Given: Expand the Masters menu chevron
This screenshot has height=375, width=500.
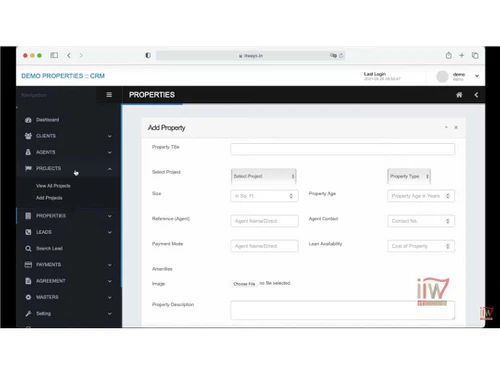Looking at the screenshot, I should click(x=110, y=297).
